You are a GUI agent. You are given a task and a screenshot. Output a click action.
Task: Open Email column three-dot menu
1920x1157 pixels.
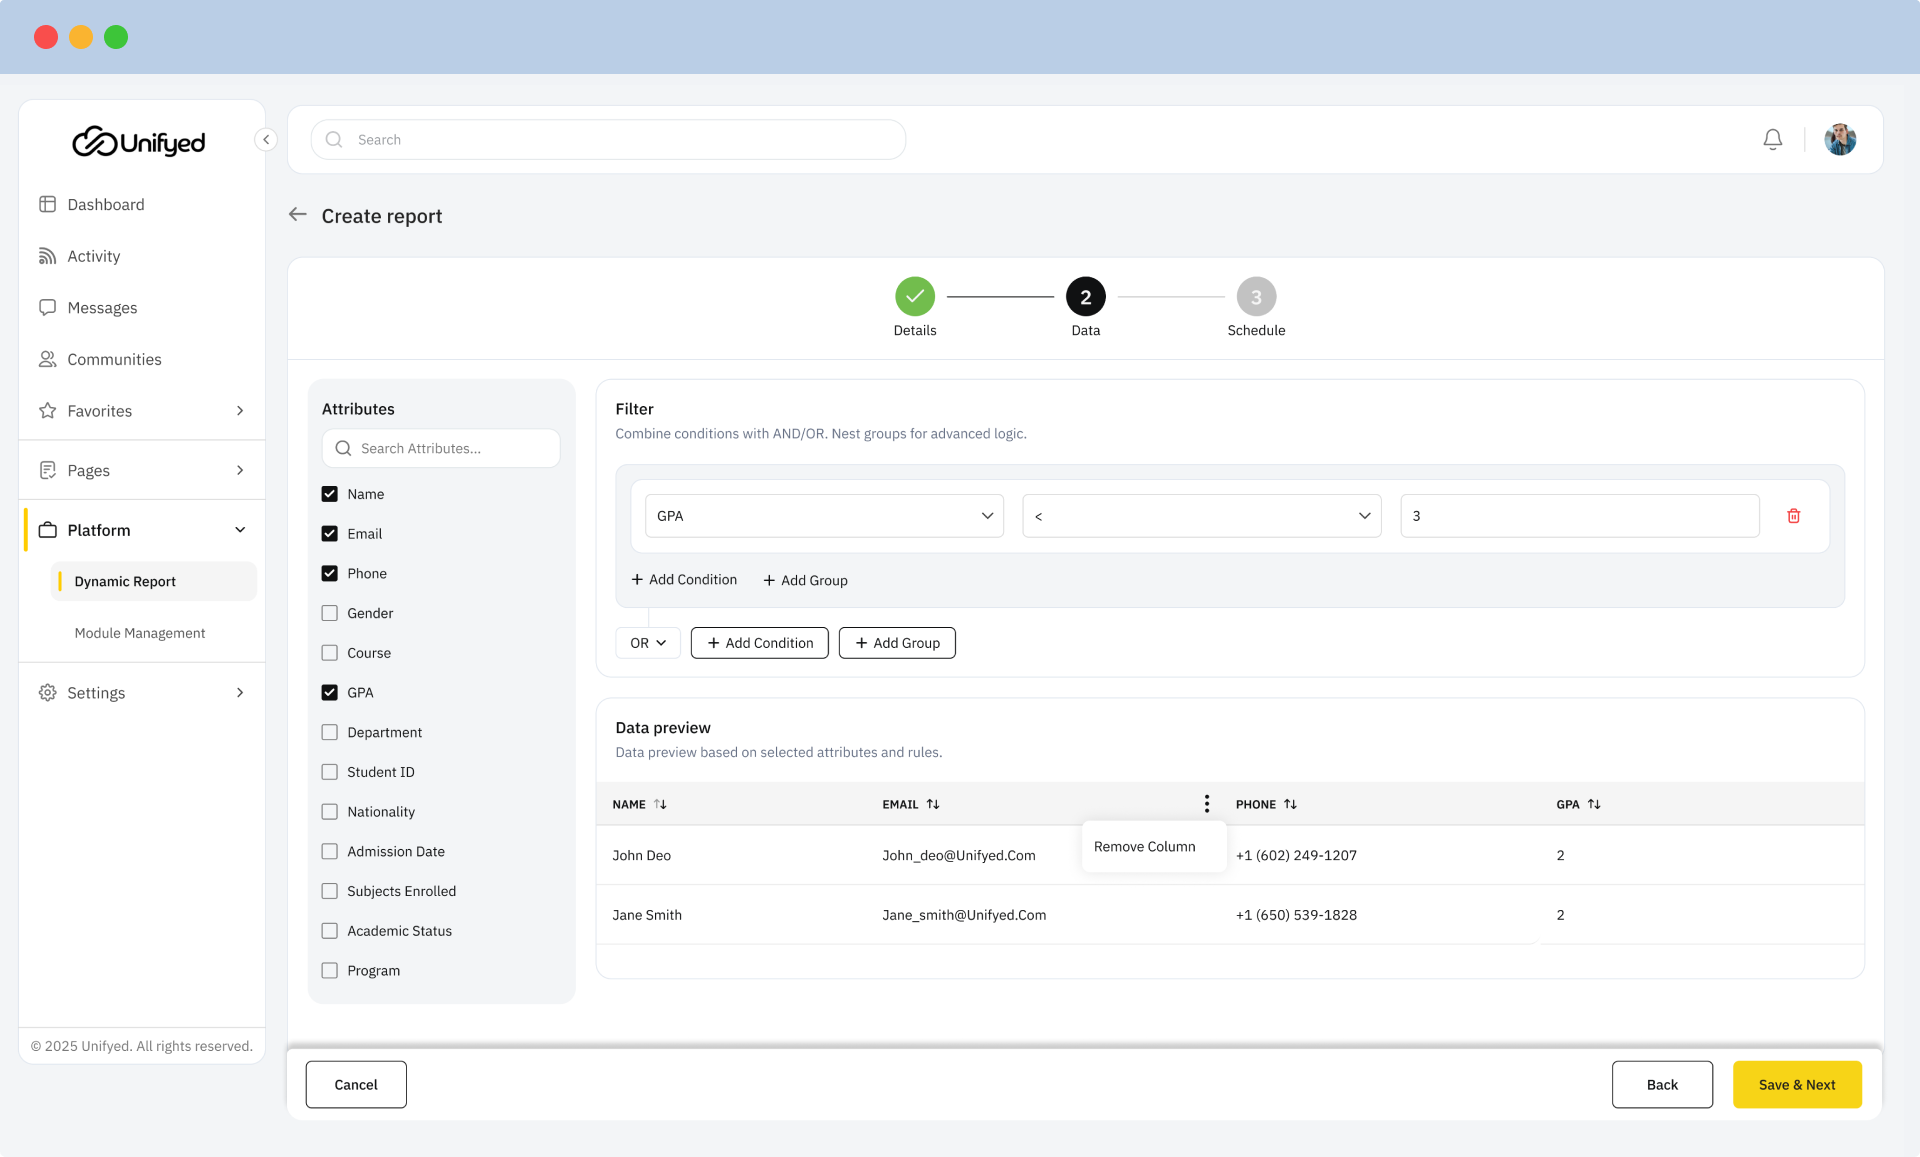[1207, 804]
